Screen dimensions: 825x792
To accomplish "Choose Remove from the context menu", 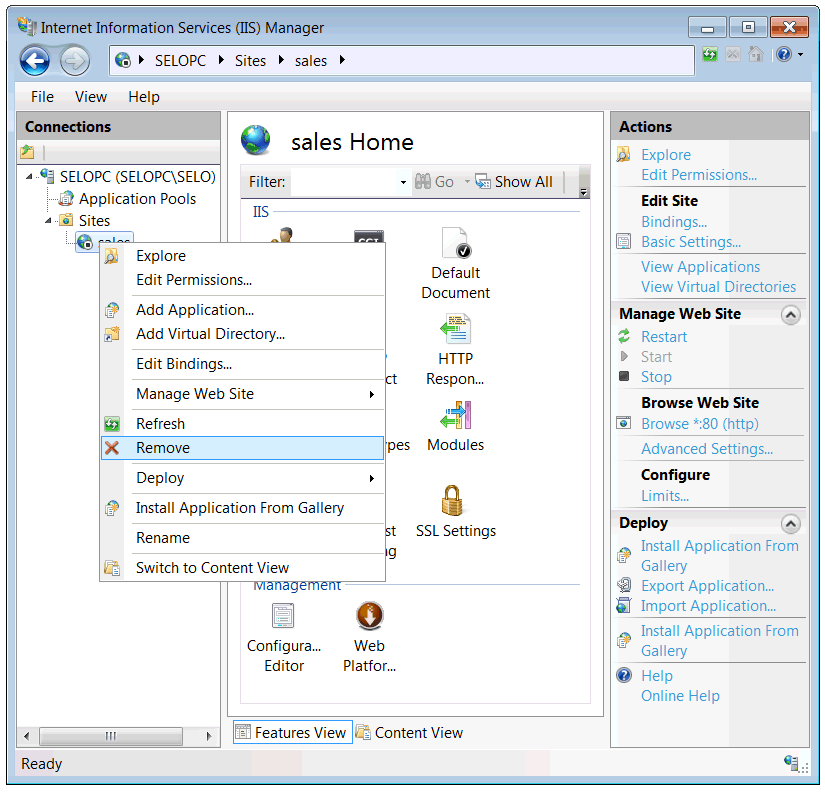I will tap(242, 448).
